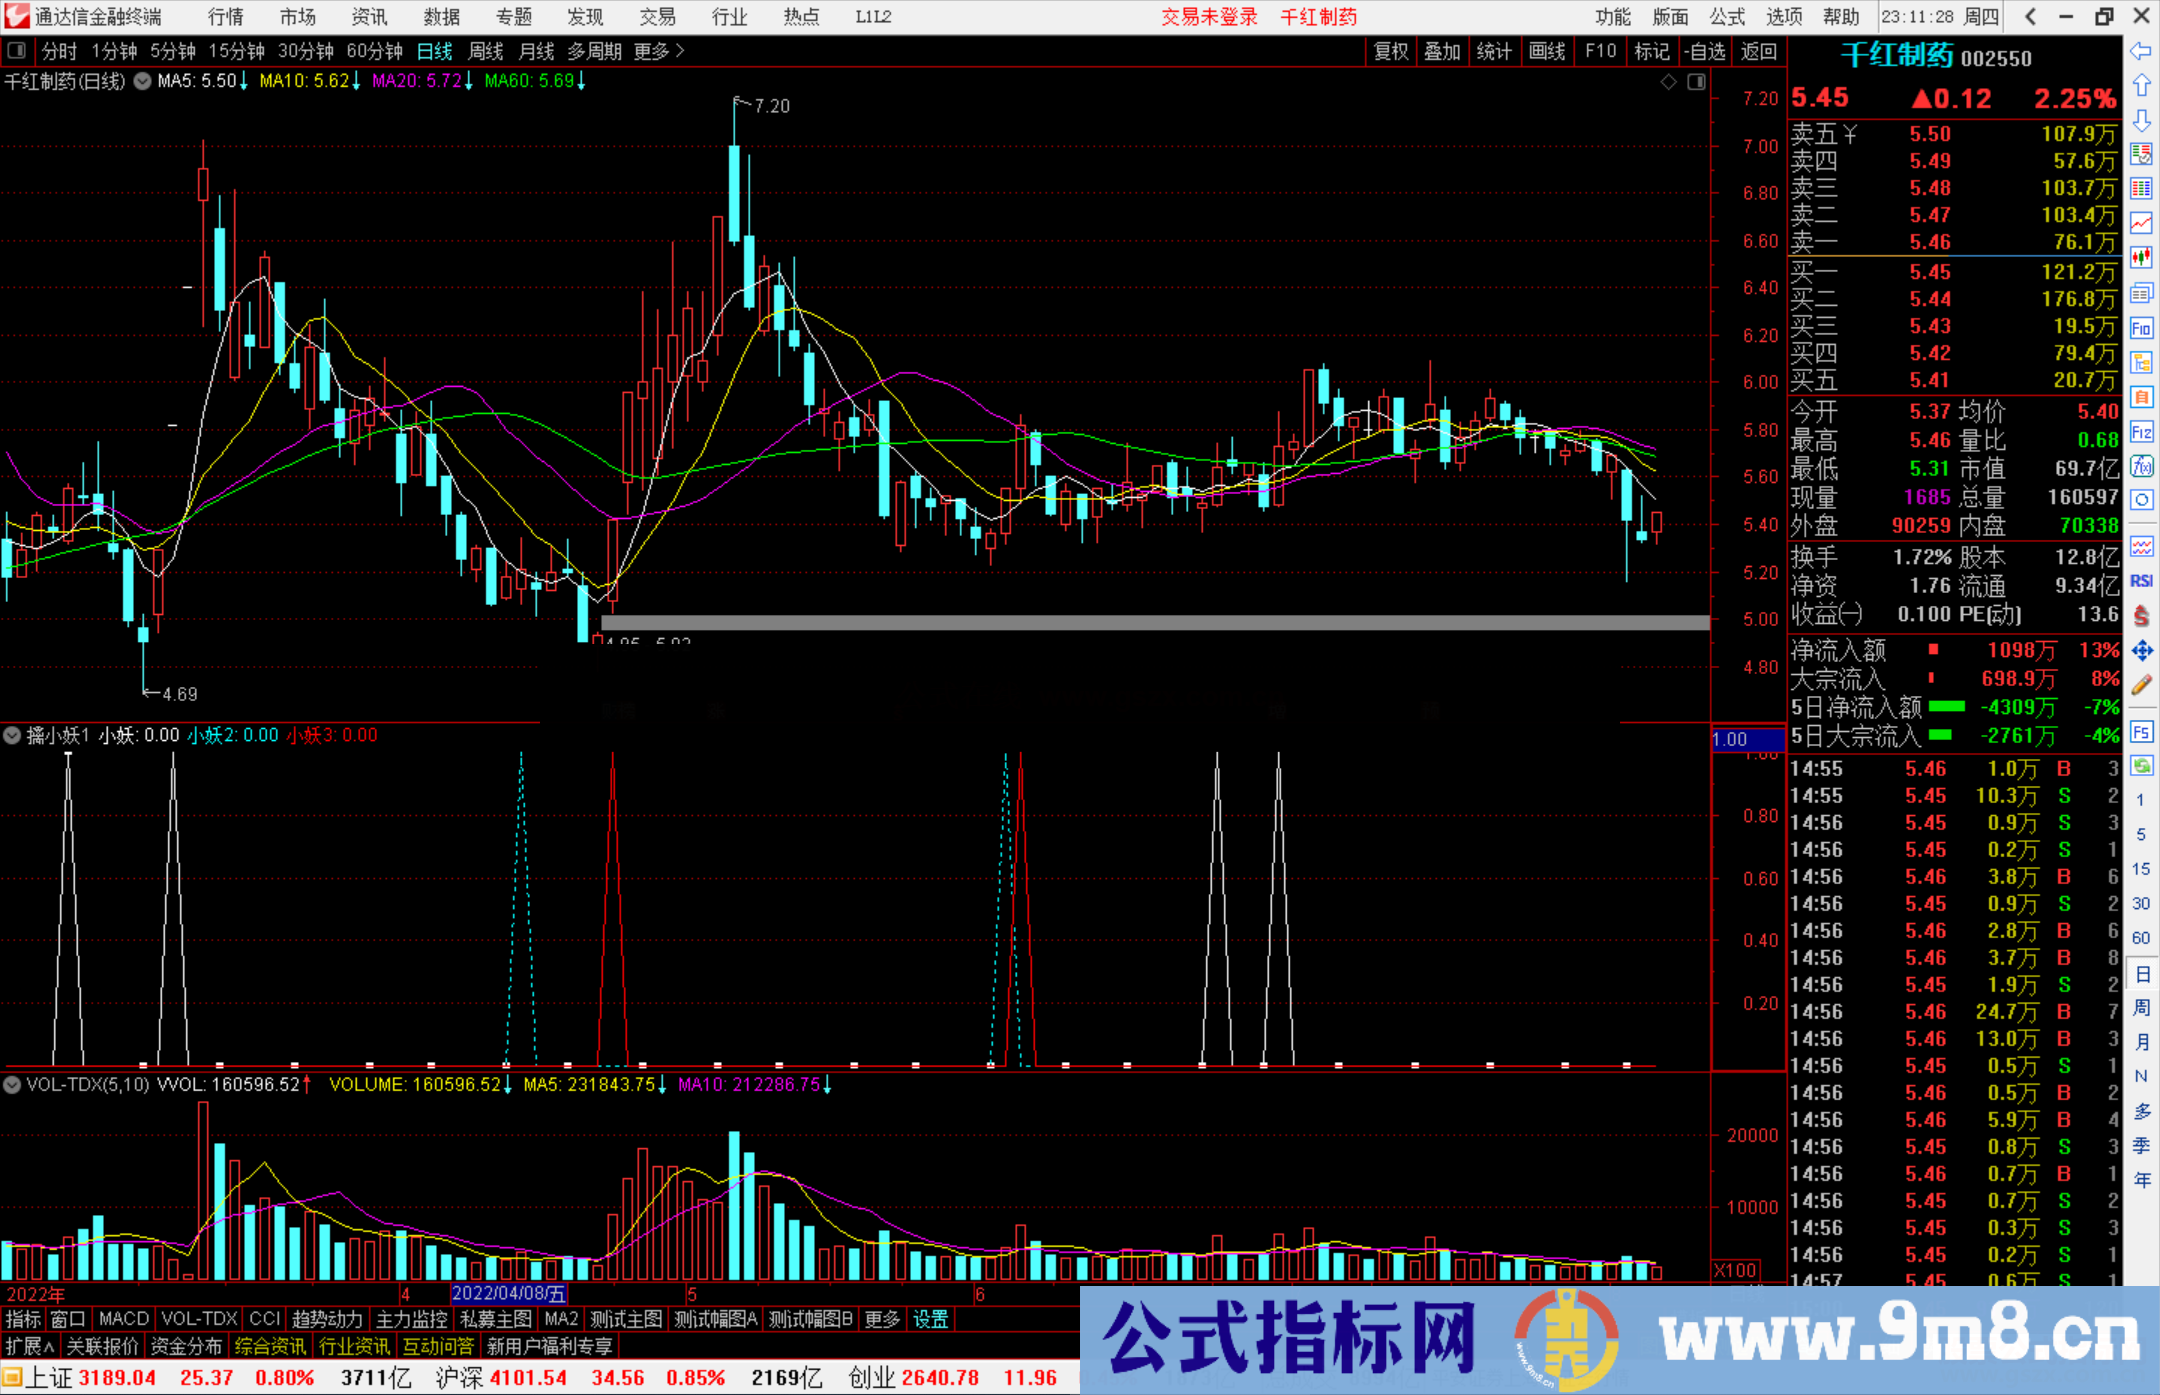Collapse the 搵小妖1 indicator pane toggle
This screenshot has width=2160, height=1395.
12,735
